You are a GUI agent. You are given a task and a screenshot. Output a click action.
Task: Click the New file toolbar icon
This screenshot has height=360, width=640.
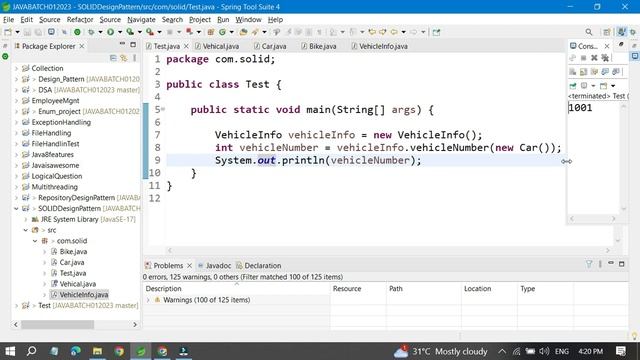coord(8,32)
